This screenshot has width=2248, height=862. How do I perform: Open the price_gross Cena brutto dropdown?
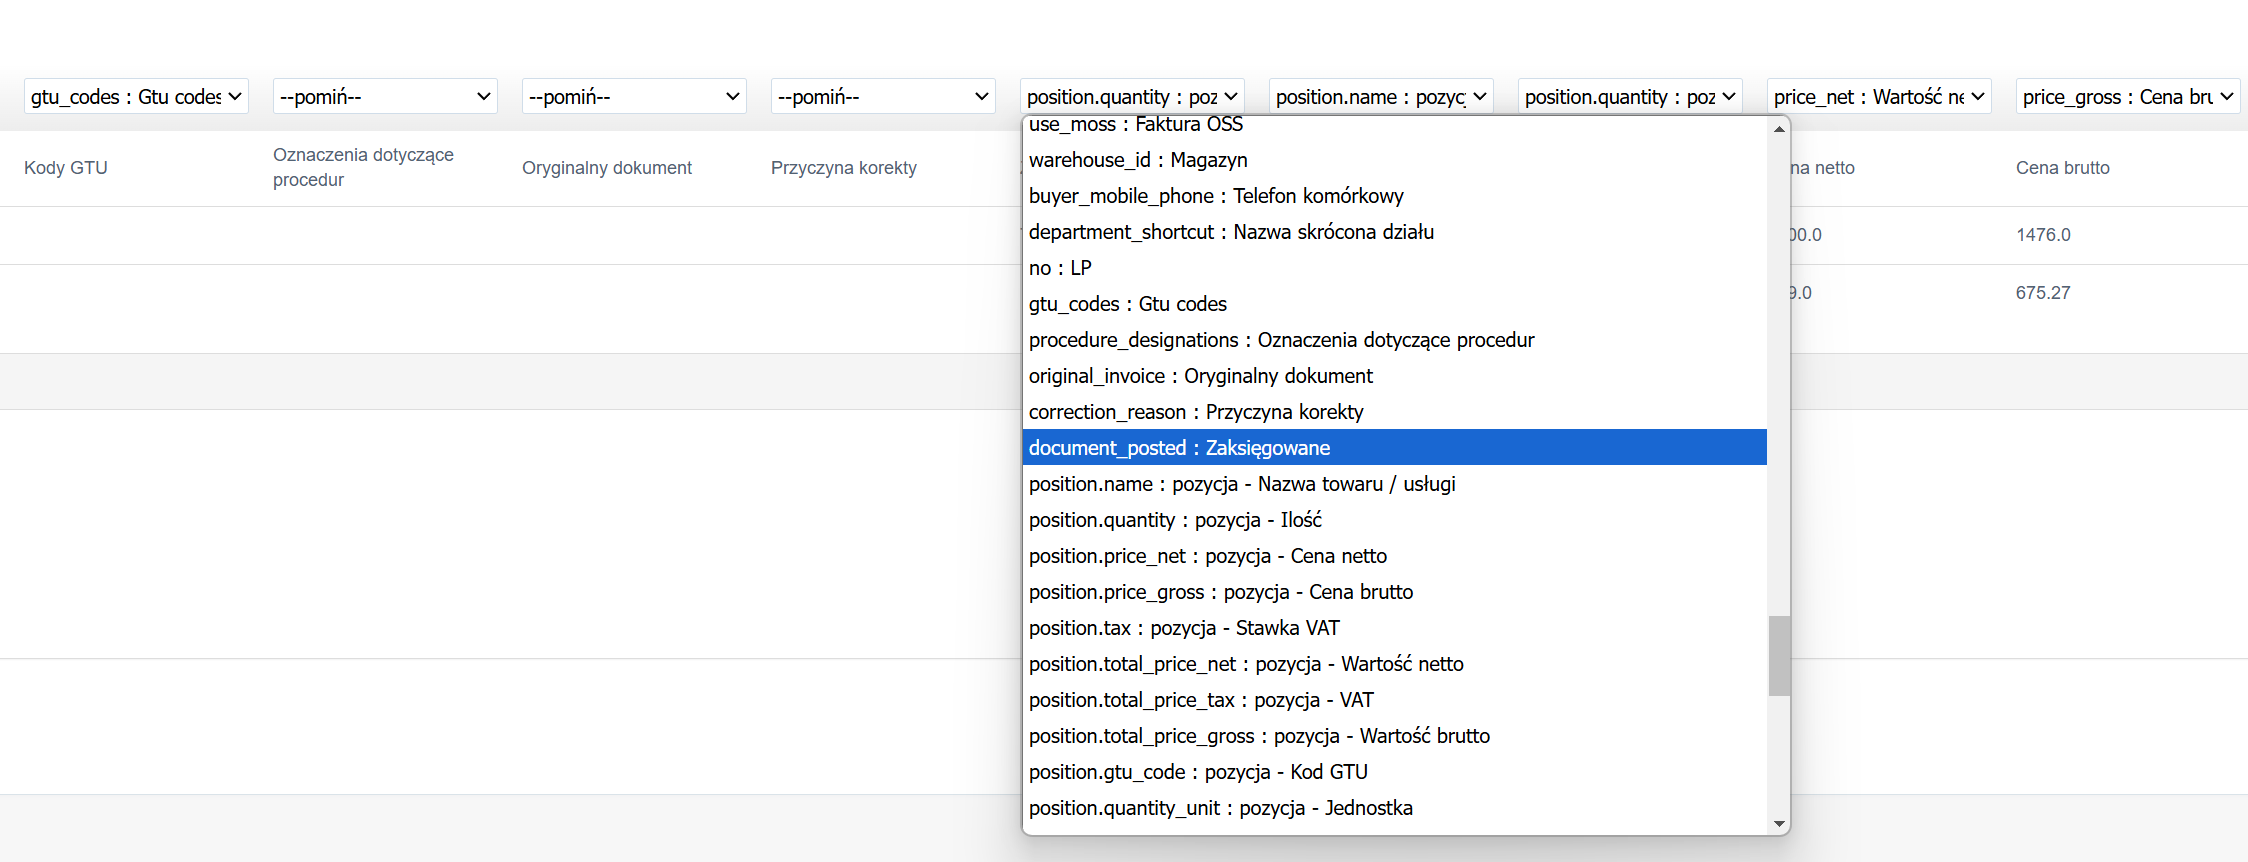coord(2128,97)
